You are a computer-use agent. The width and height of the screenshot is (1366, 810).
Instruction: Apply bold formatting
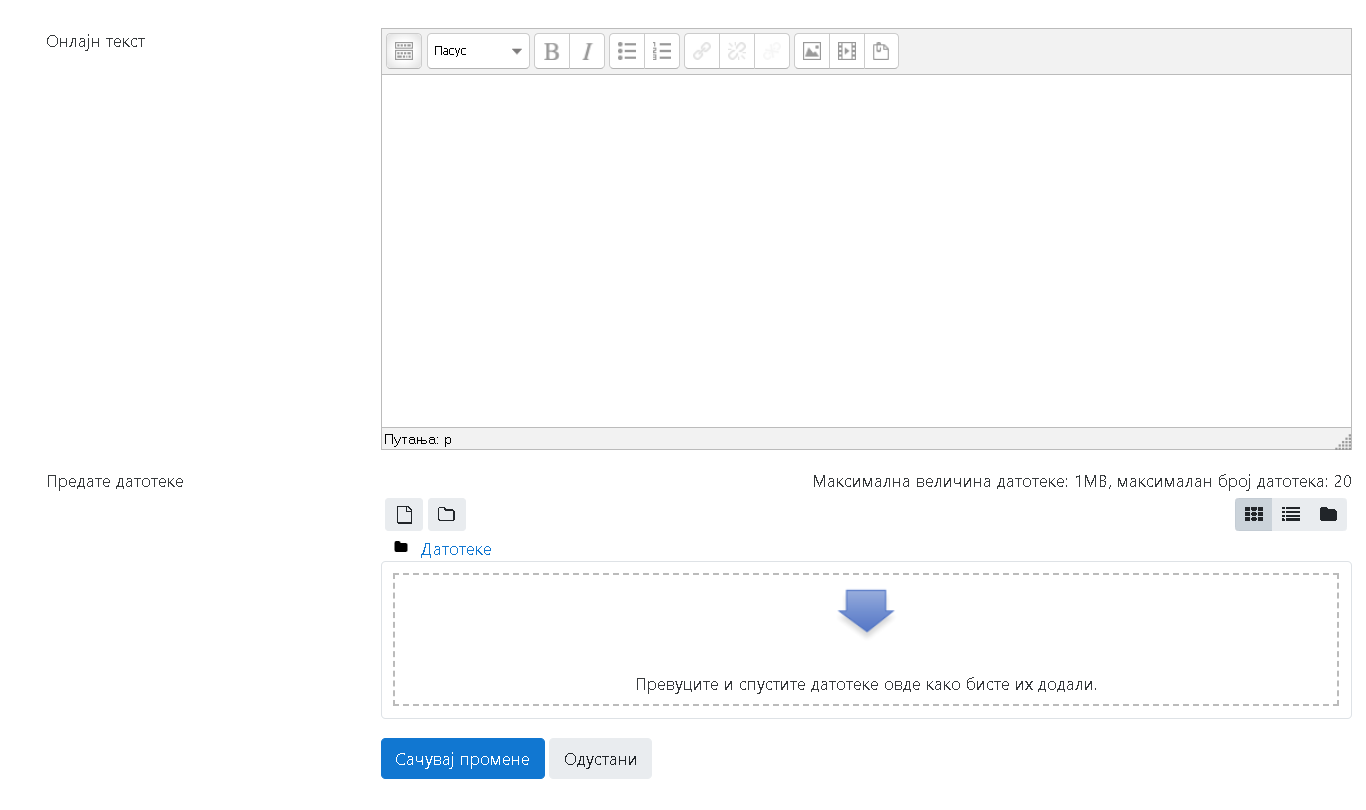(552, 51)
